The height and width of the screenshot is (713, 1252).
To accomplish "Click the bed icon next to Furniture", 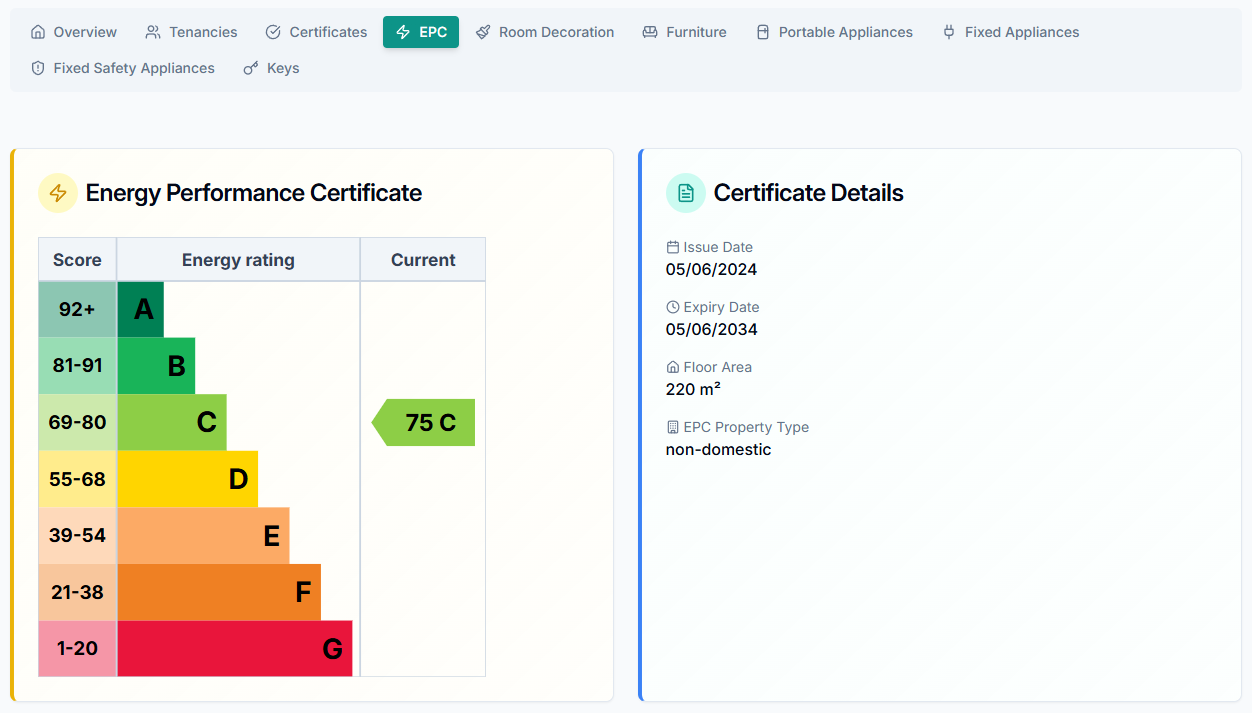I will click(653, 31).
